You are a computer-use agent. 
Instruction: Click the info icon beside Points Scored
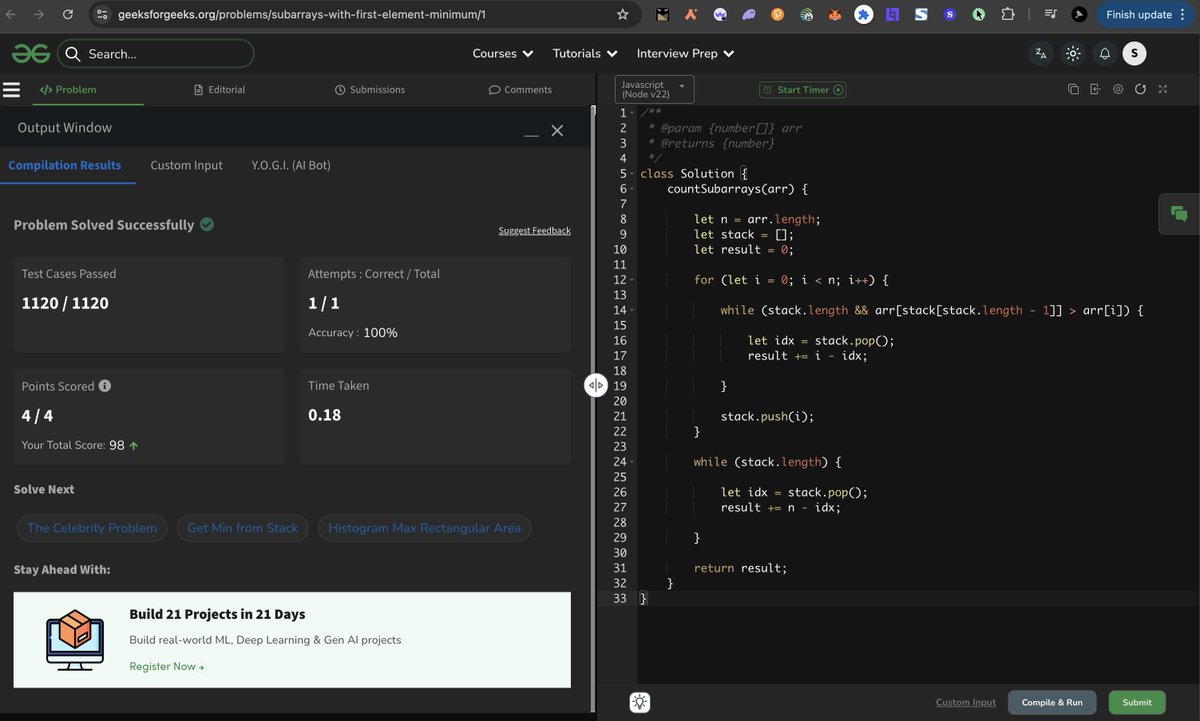[x=105, y=386]
